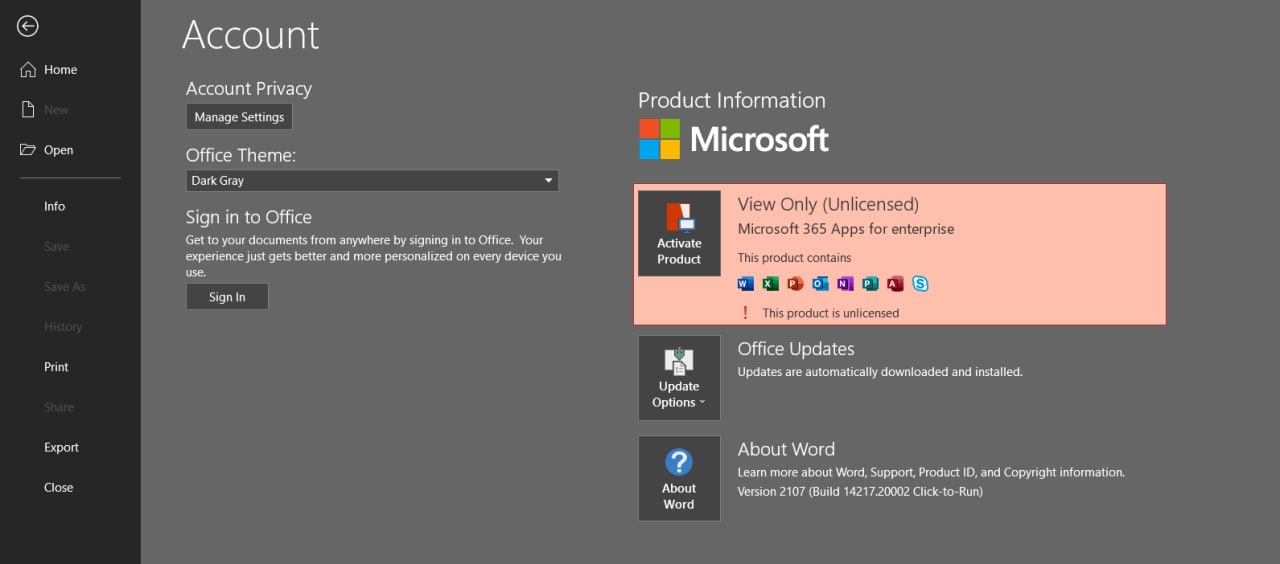
Task: Click the Outlook app icon
Action: [820, 284]
